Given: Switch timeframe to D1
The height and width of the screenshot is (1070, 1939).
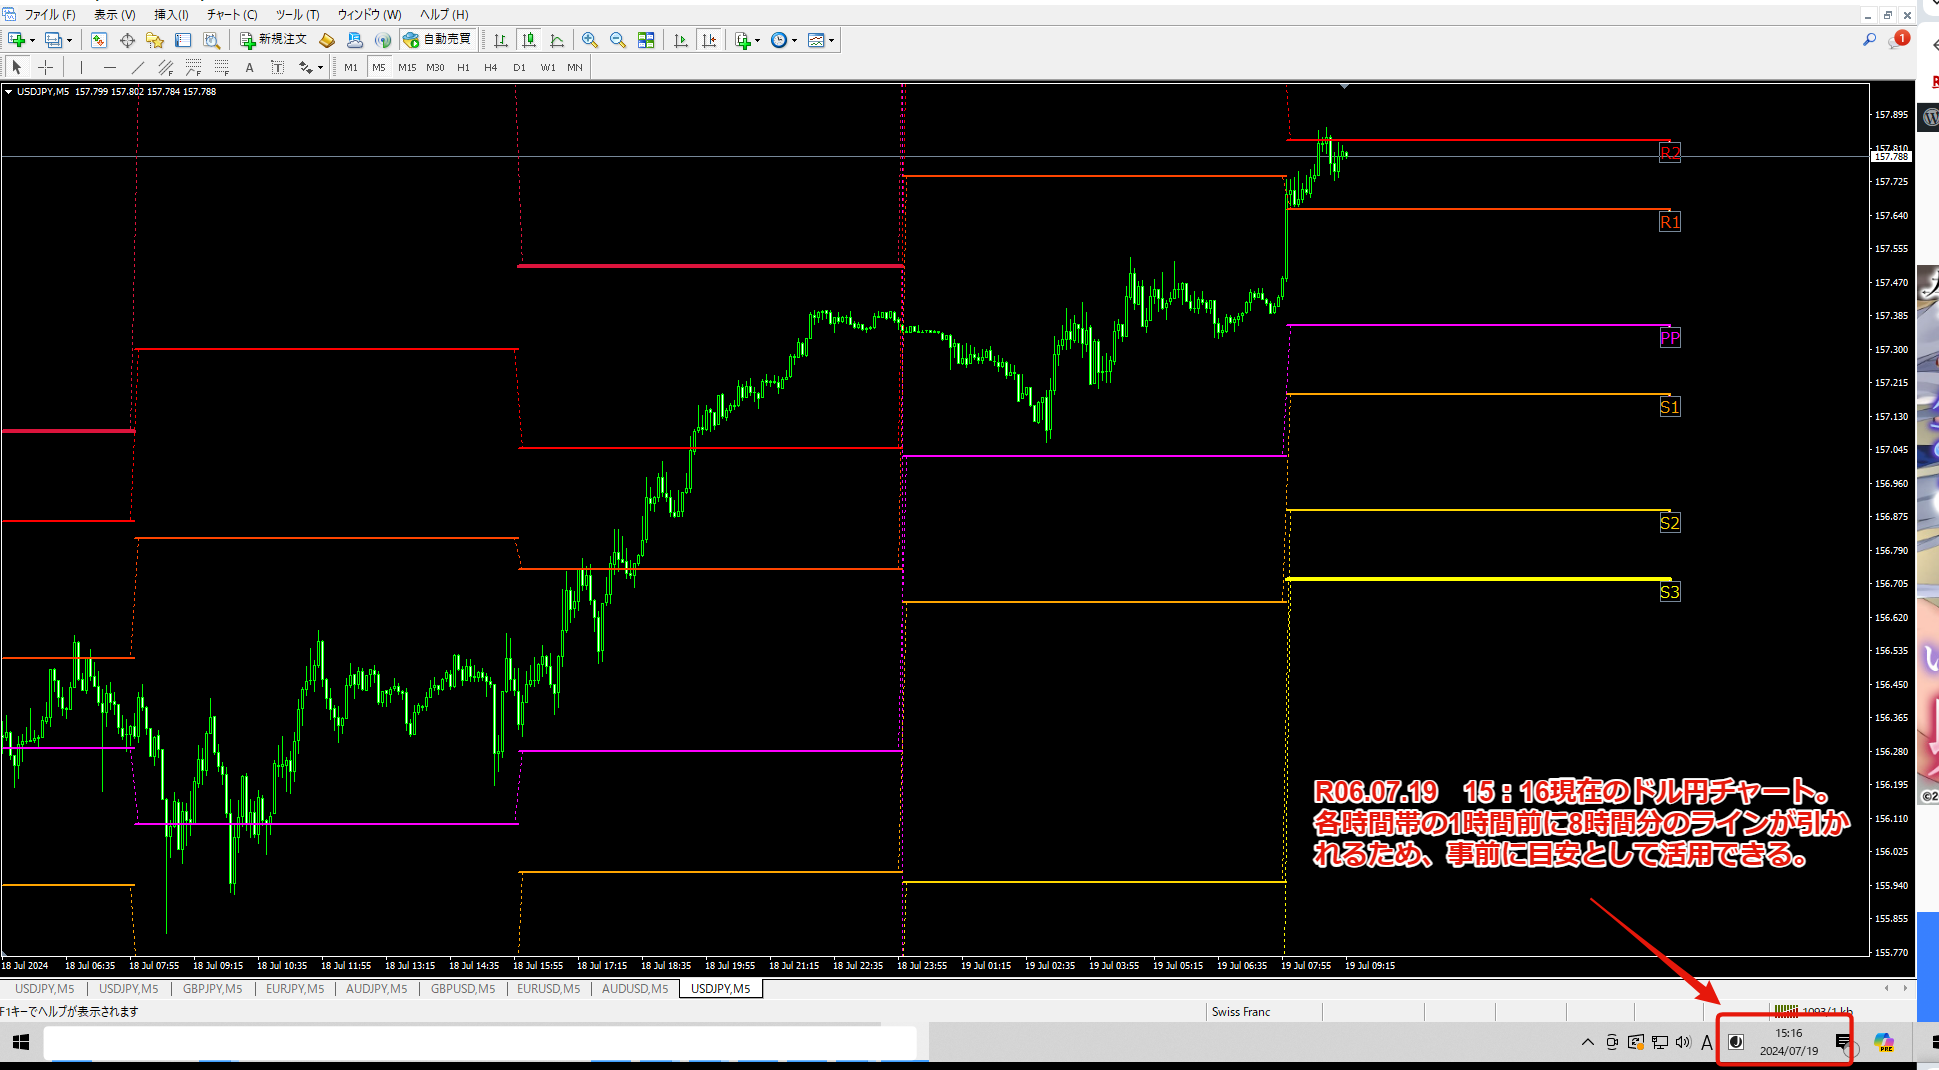Looking at the screenshot, I should click(519, 67).
